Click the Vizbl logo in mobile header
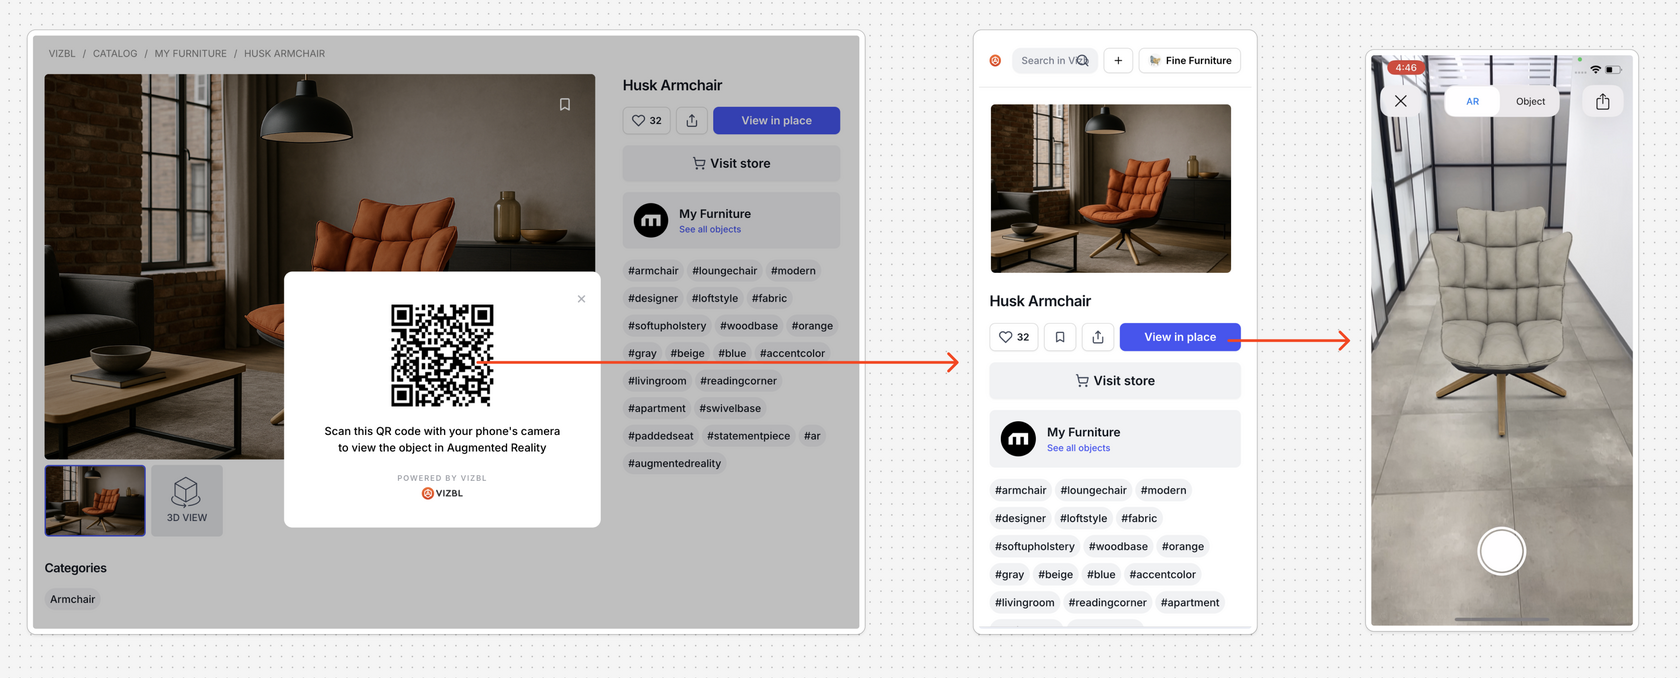Screen dimensions: 1680x678 coord(995,61)
